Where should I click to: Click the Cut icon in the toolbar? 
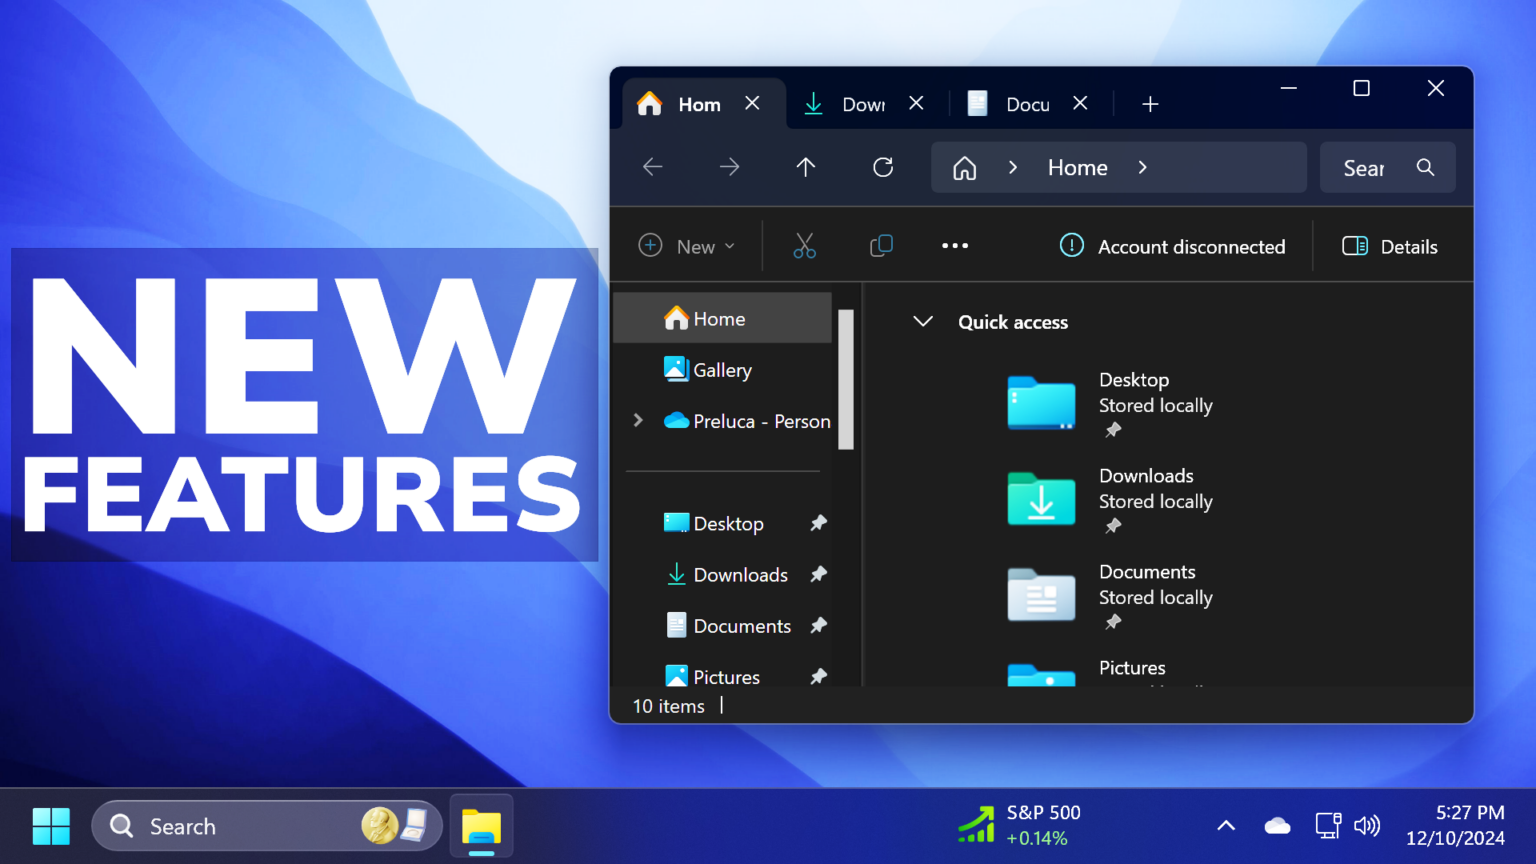(x=804, y=245)
